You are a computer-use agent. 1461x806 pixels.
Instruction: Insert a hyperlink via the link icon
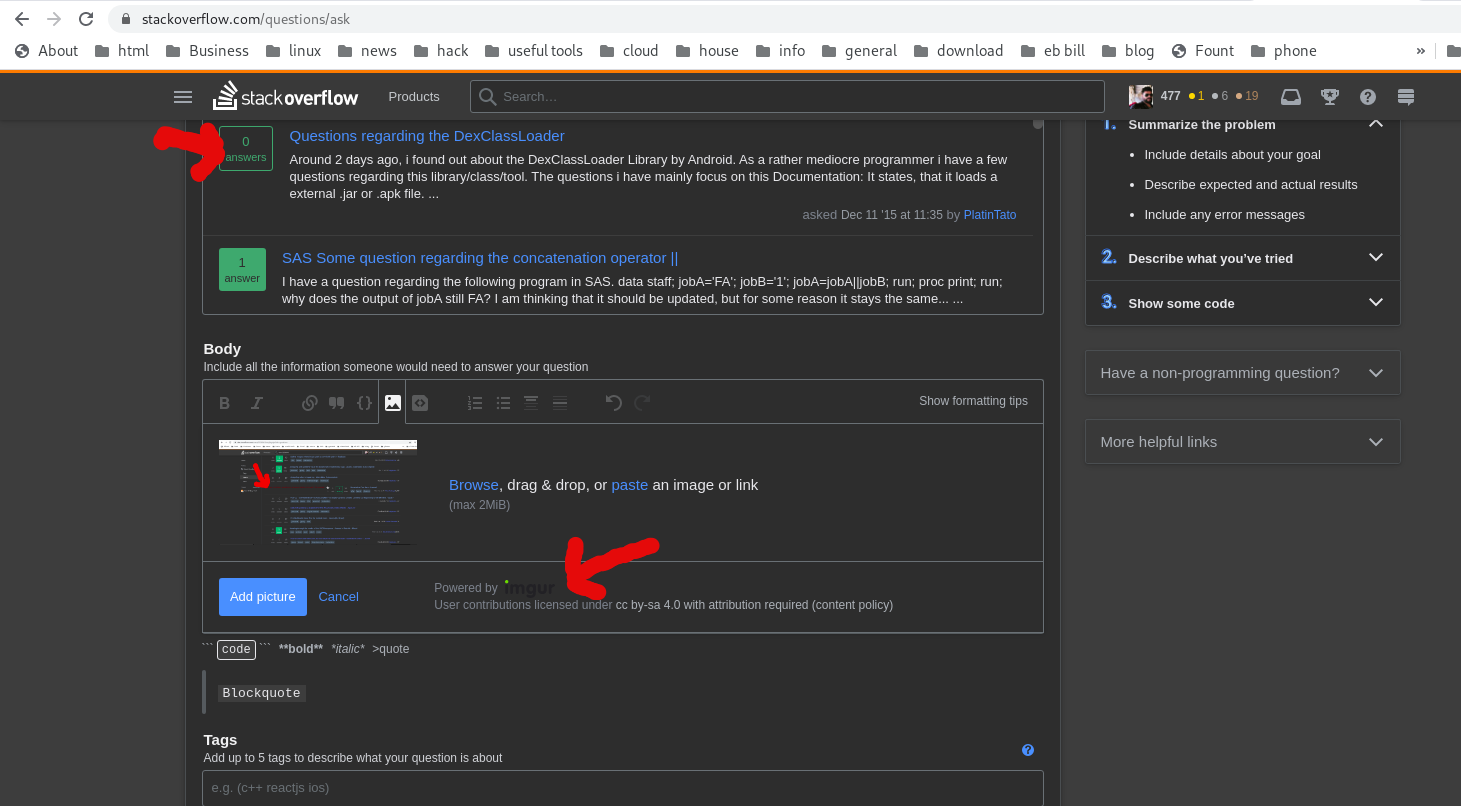pos(310,402)
